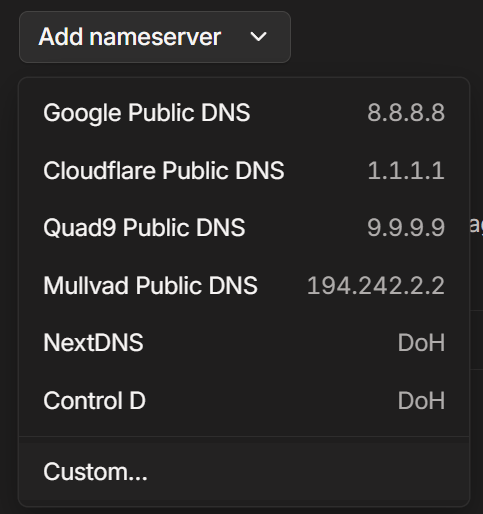Click the 9.9.9.9 address text
Screen dimensions: 483x514
(x=406, y=228)
